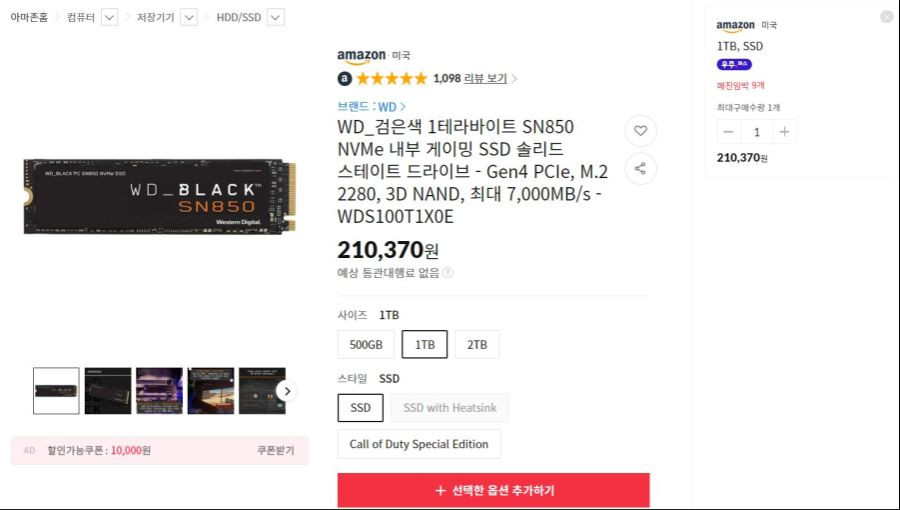This screenshot has width=900, height=510.
Task: Select the 2TB size option
Action: point(477,345)
